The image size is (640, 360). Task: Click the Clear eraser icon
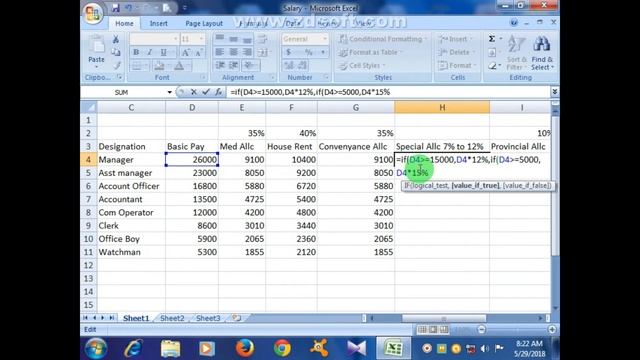pyautogui.click(x=493, y=65)
